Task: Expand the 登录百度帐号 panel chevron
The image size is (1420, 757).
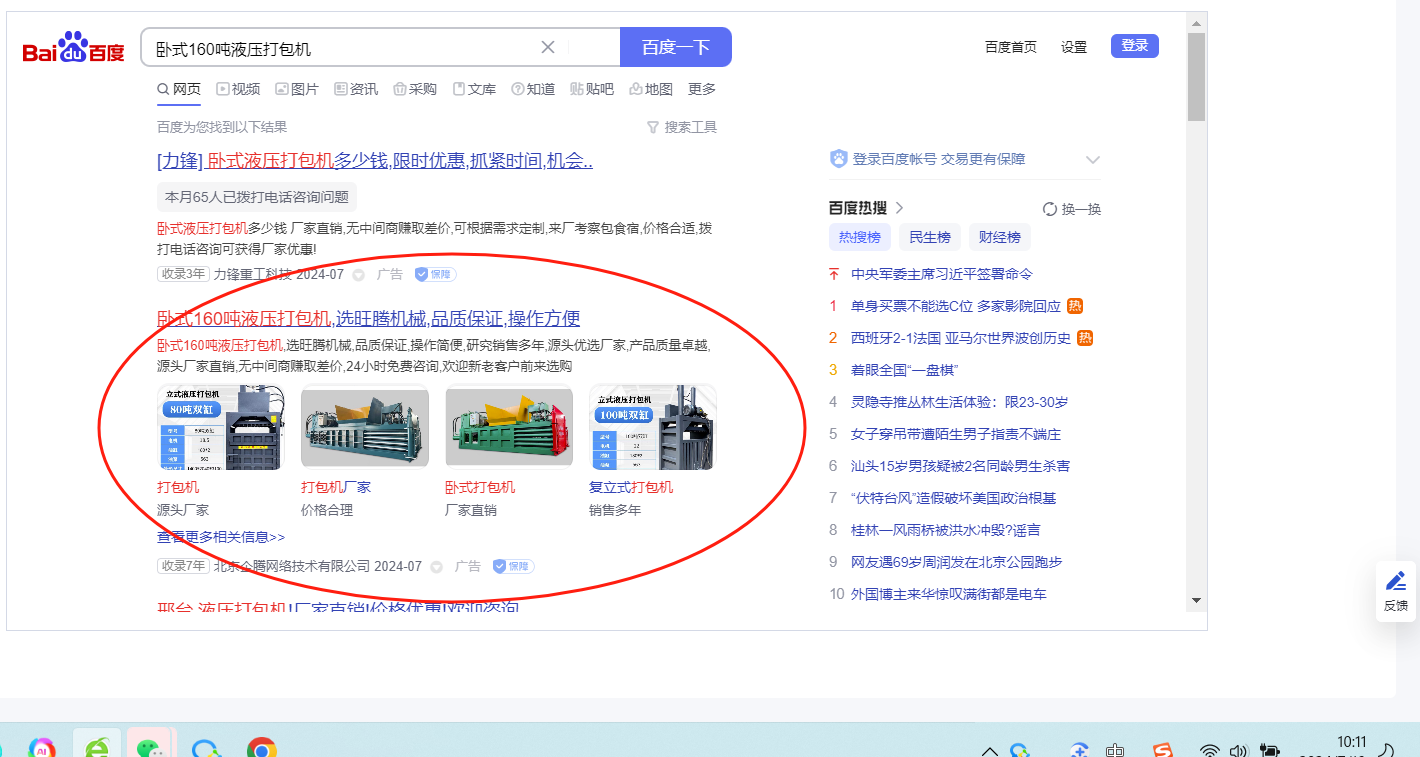Action: point(1093,160)
